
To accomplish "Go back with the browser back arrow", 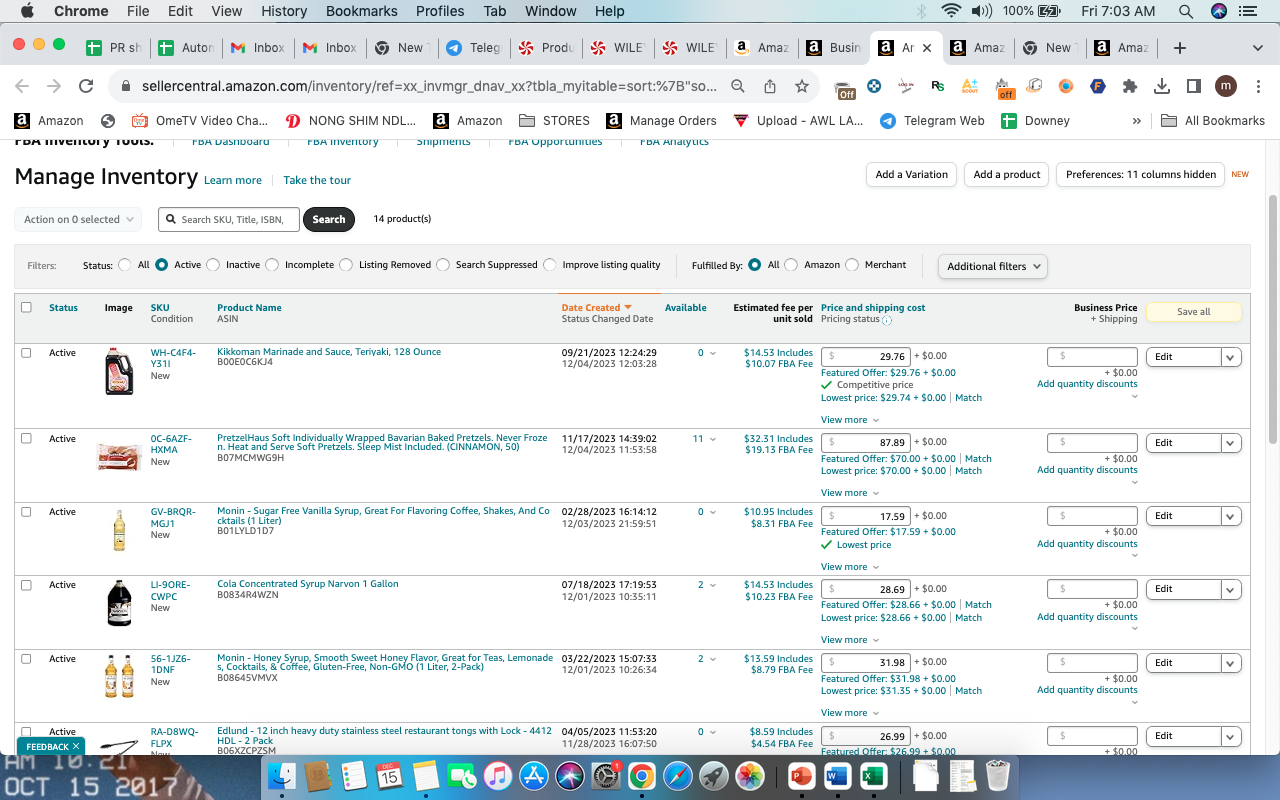I will click(x=22, y=86).
